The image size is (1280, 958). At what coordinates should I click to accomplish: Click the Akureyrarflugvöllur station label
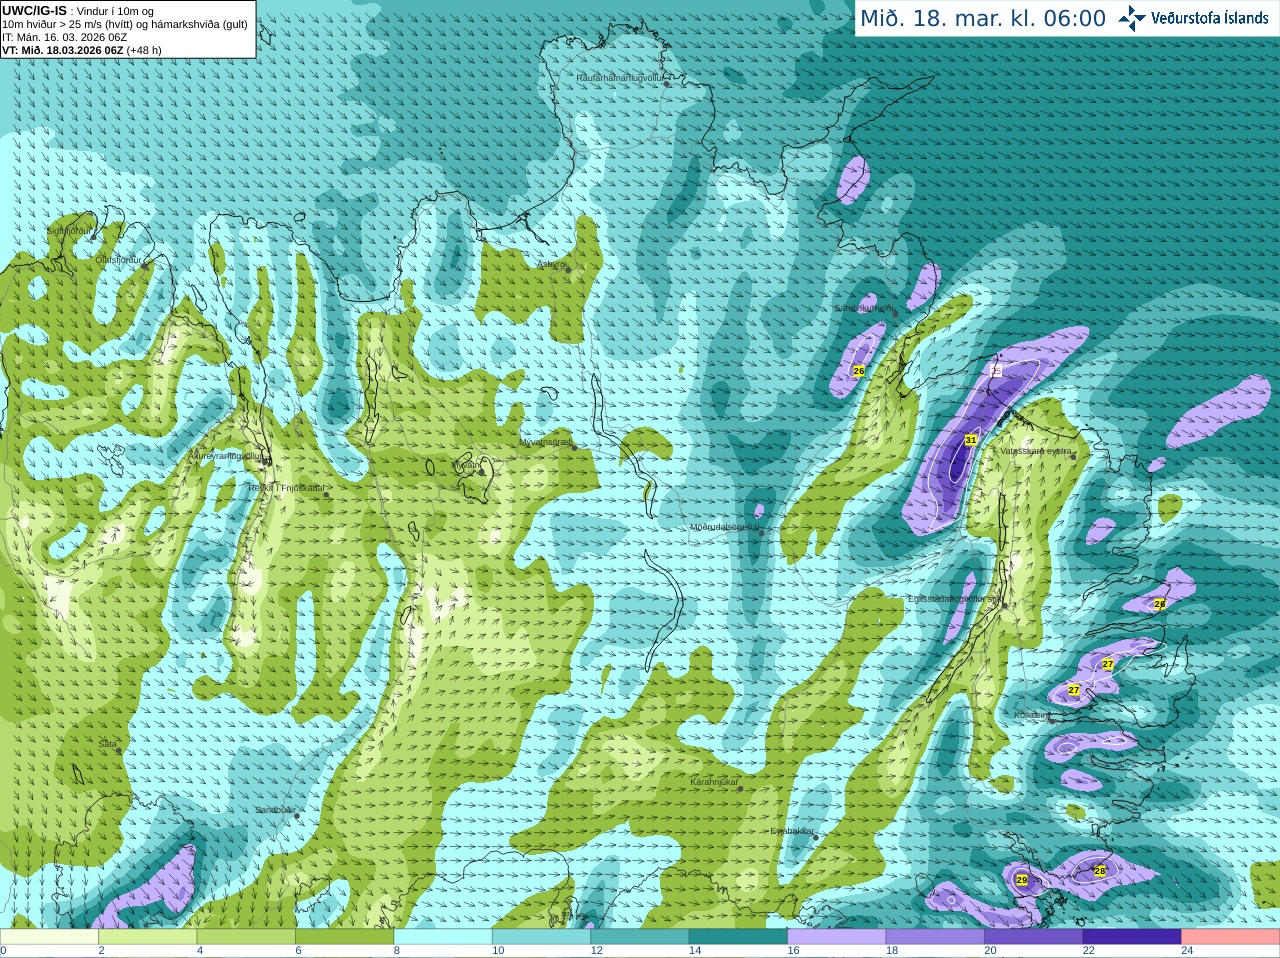[226, 456]
